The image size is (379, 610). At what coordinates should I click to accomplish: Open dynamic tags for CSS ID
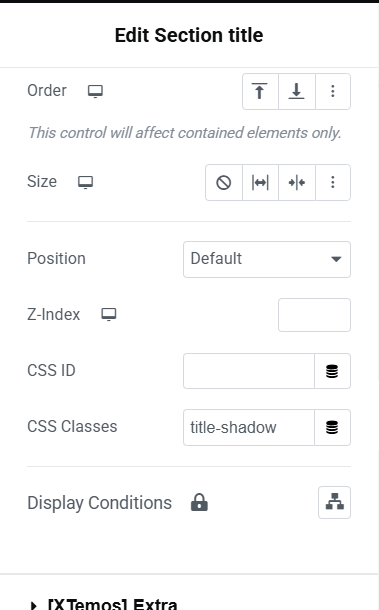pos(332,371)
